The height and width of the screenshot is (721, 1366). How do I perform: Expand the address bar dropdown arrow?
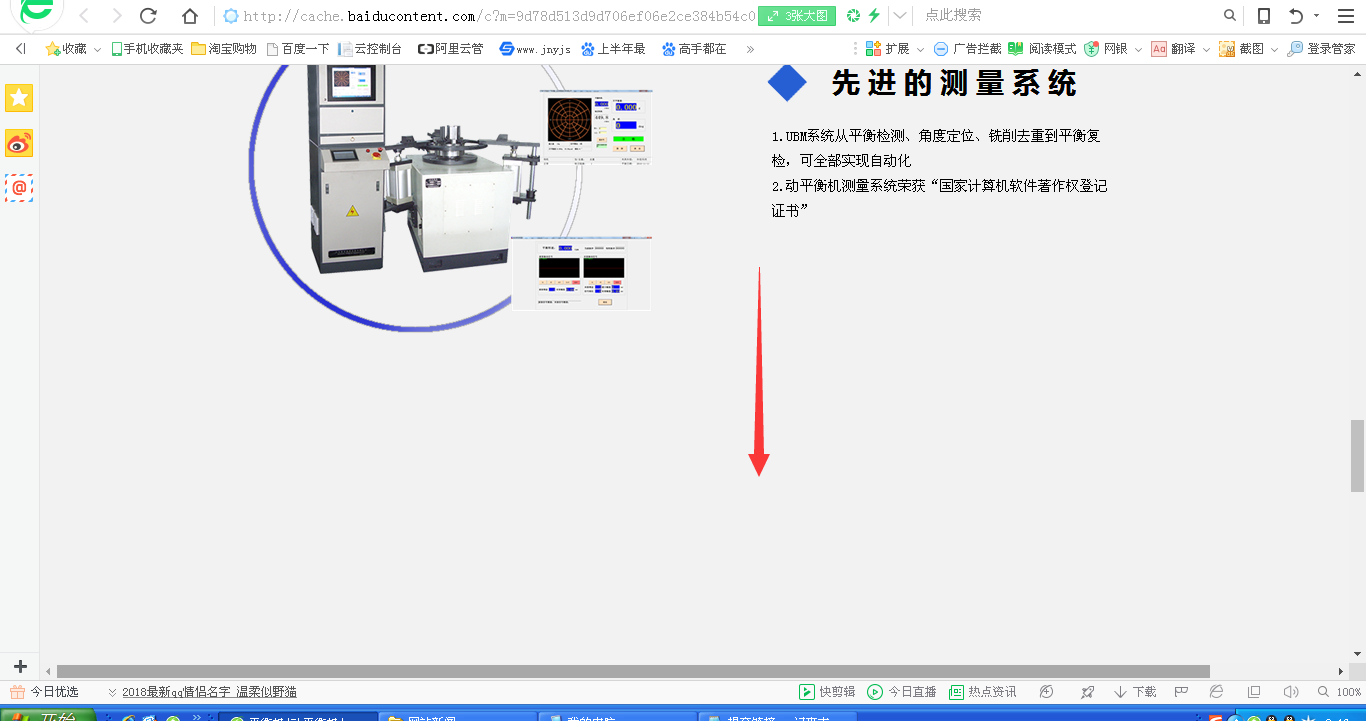click(900, 16)
